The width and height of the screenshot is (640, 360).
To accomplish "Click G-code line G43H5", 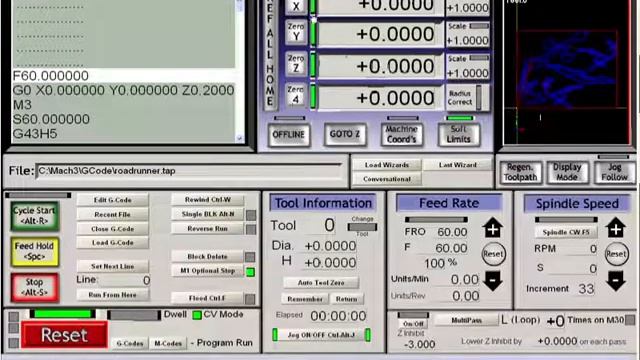I will (x=35, y=134).
